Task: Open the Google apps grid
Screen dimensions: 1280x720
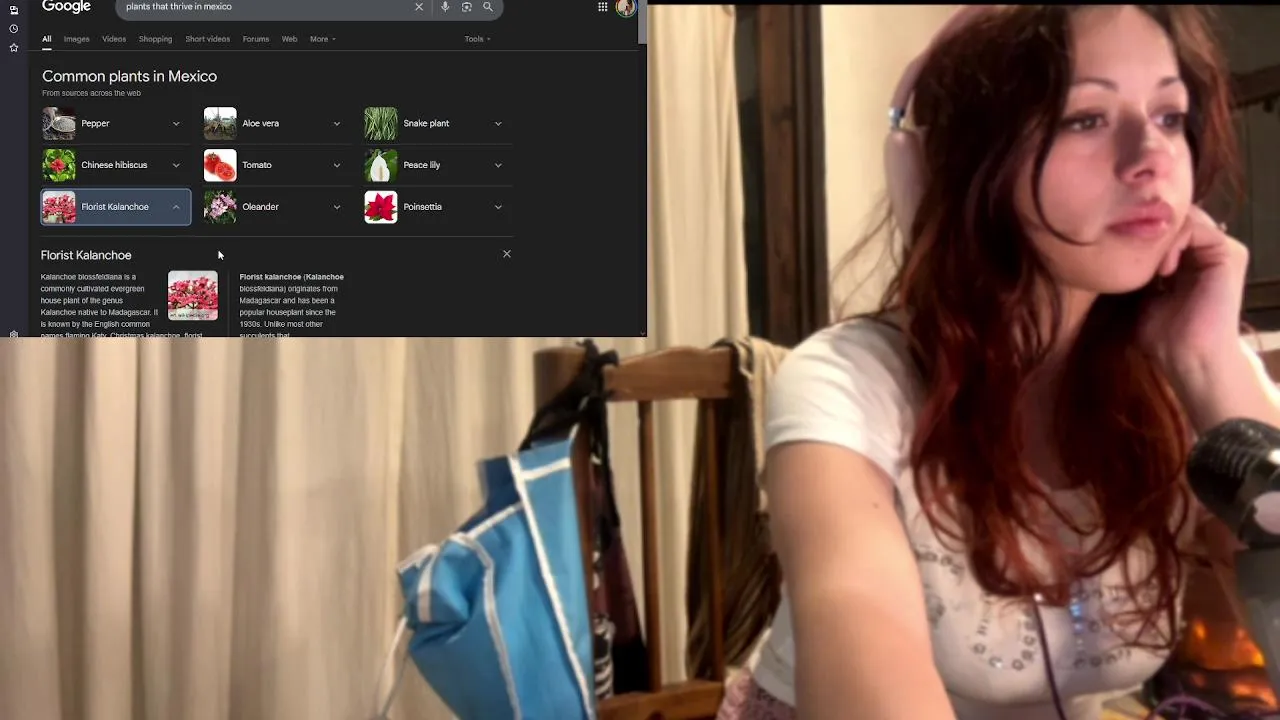Action: [603, 7]
